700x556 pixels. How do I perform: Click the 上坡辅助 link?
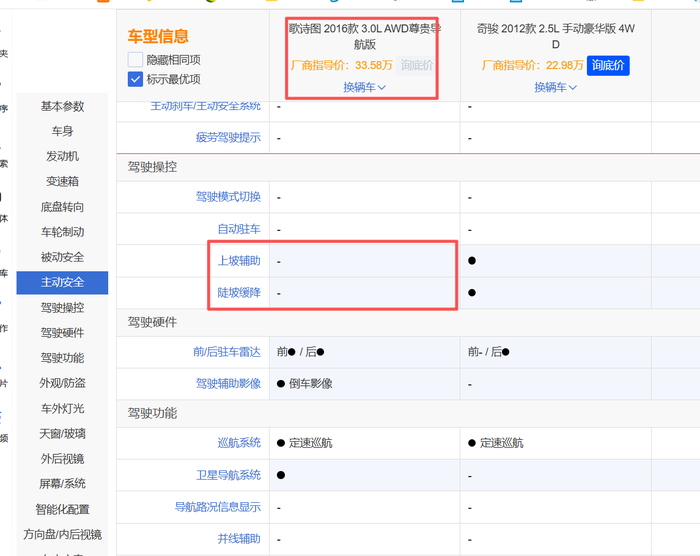(x=239, y=261)
